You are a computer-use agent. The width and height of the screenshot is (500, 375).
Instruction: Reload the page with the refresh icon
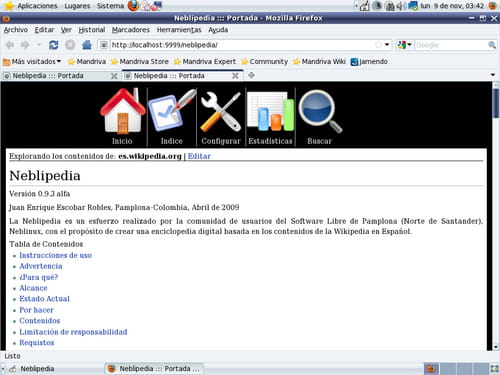point(53,45)
